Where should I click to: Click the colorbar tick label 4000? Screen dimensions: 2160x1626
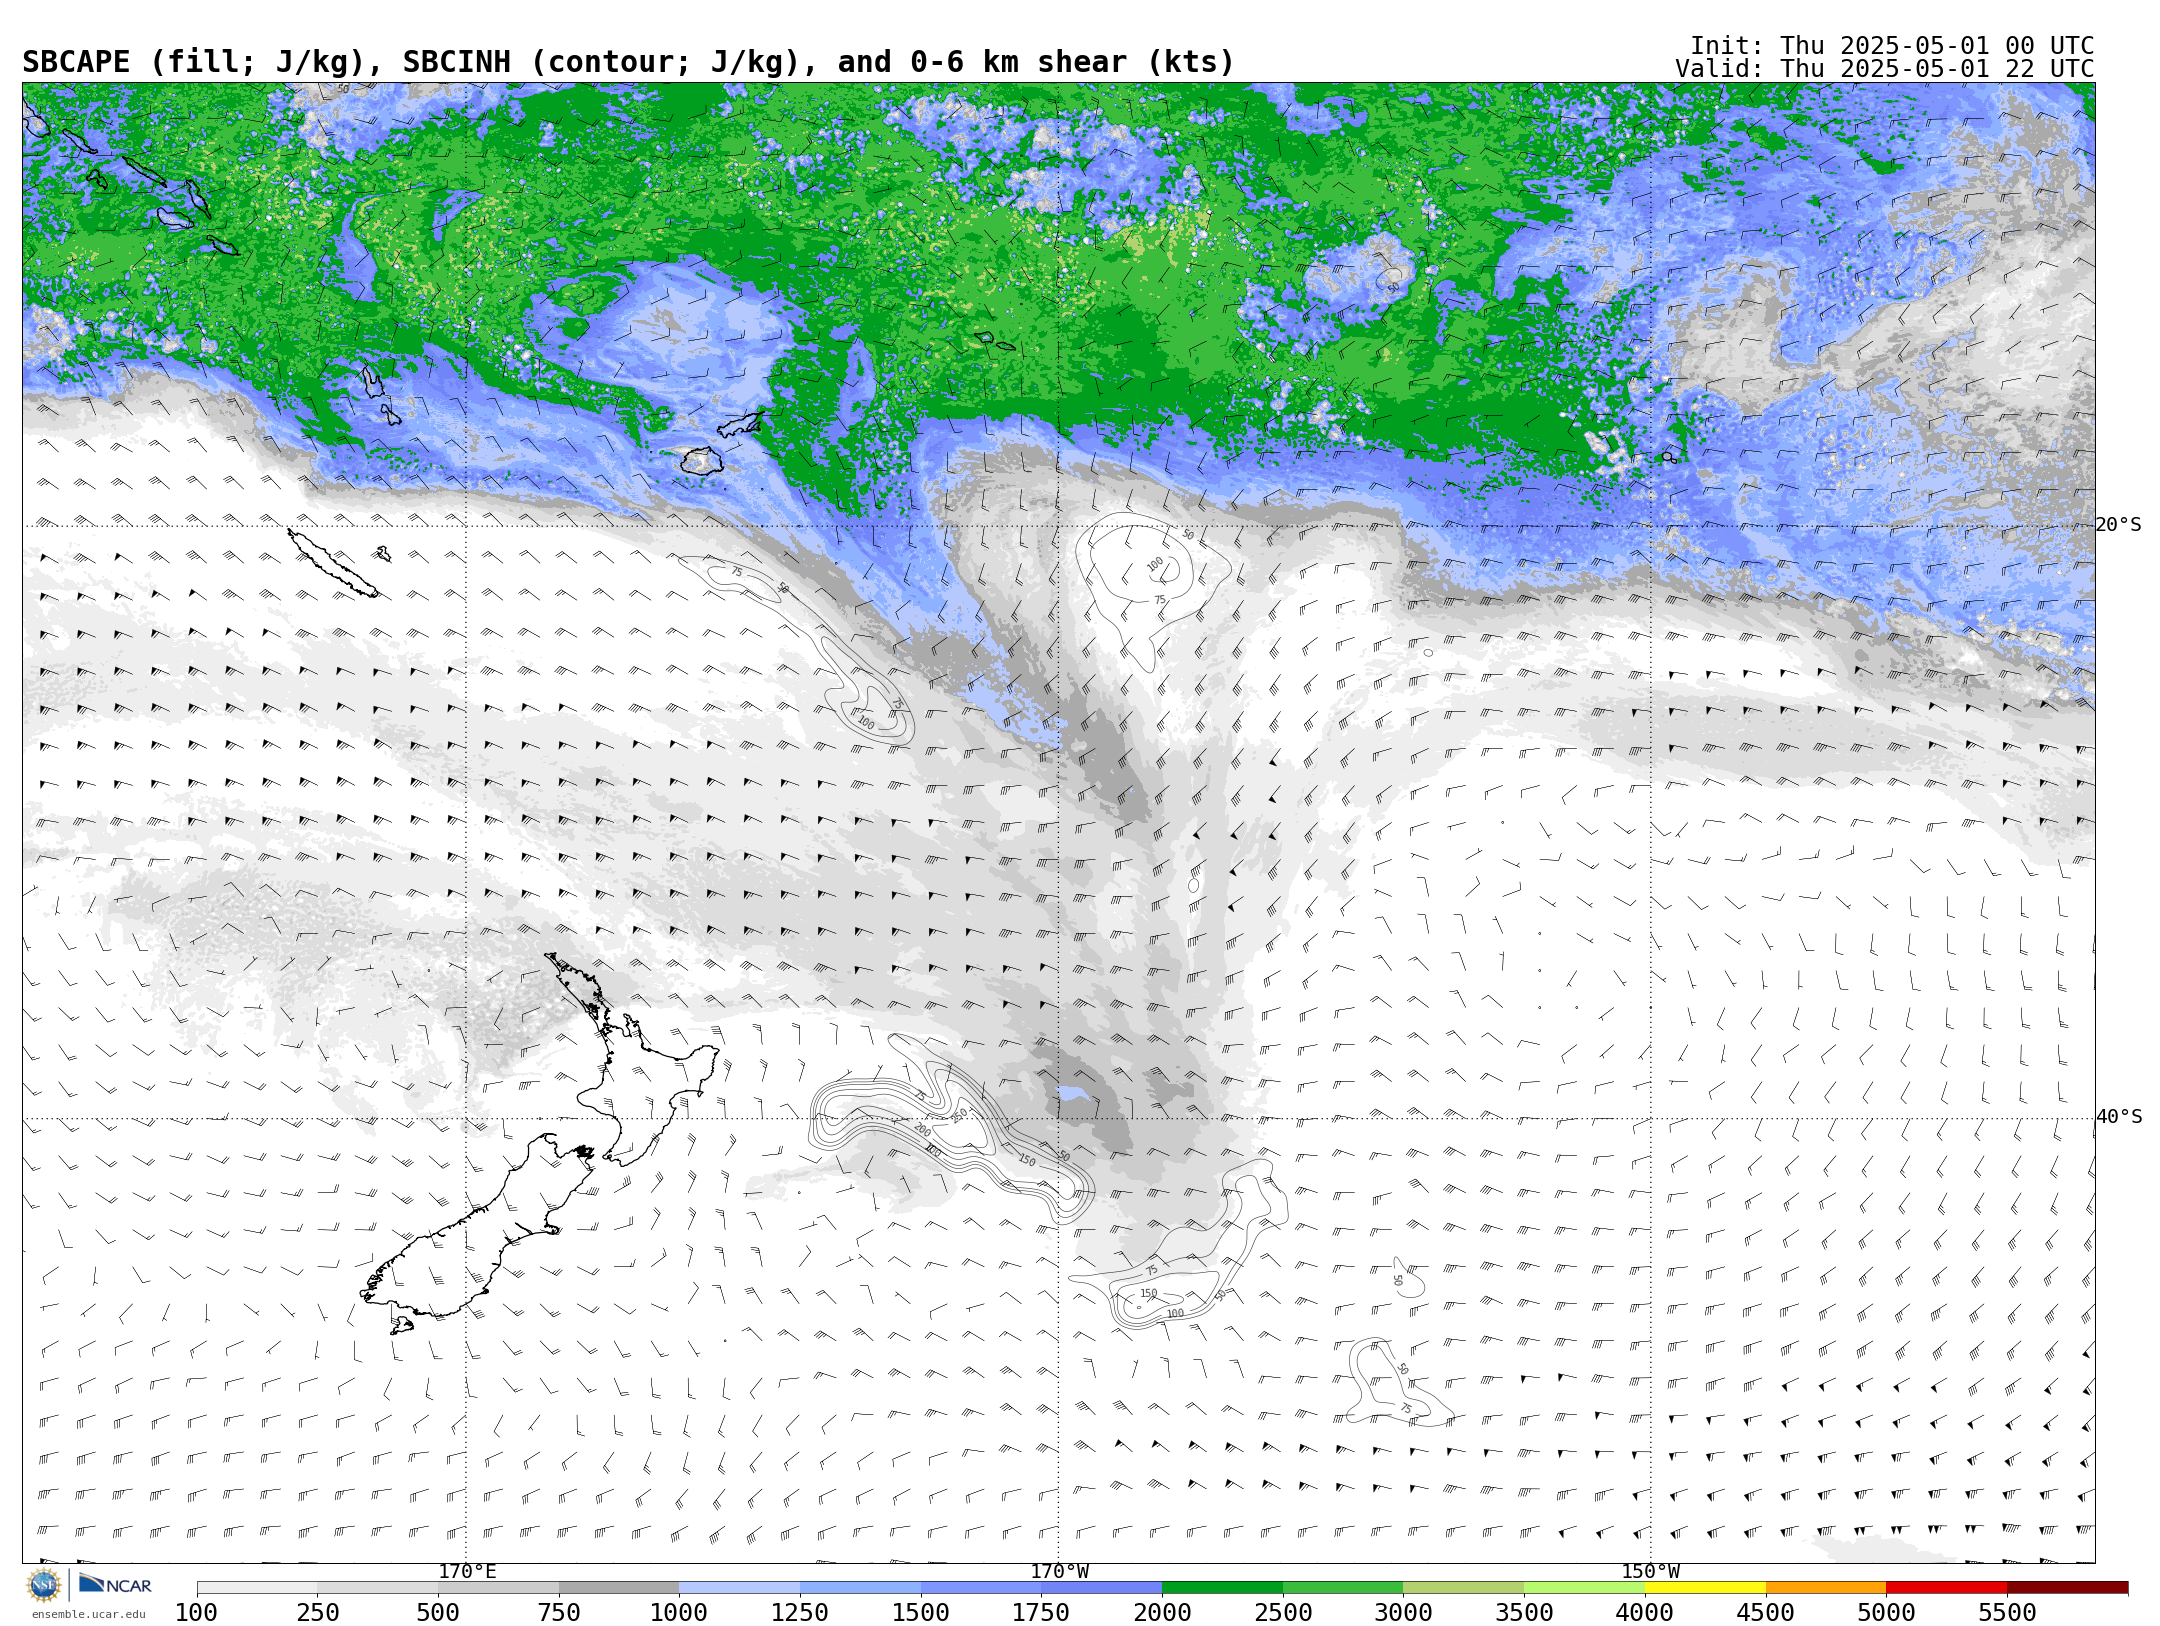point(1645,1613)
